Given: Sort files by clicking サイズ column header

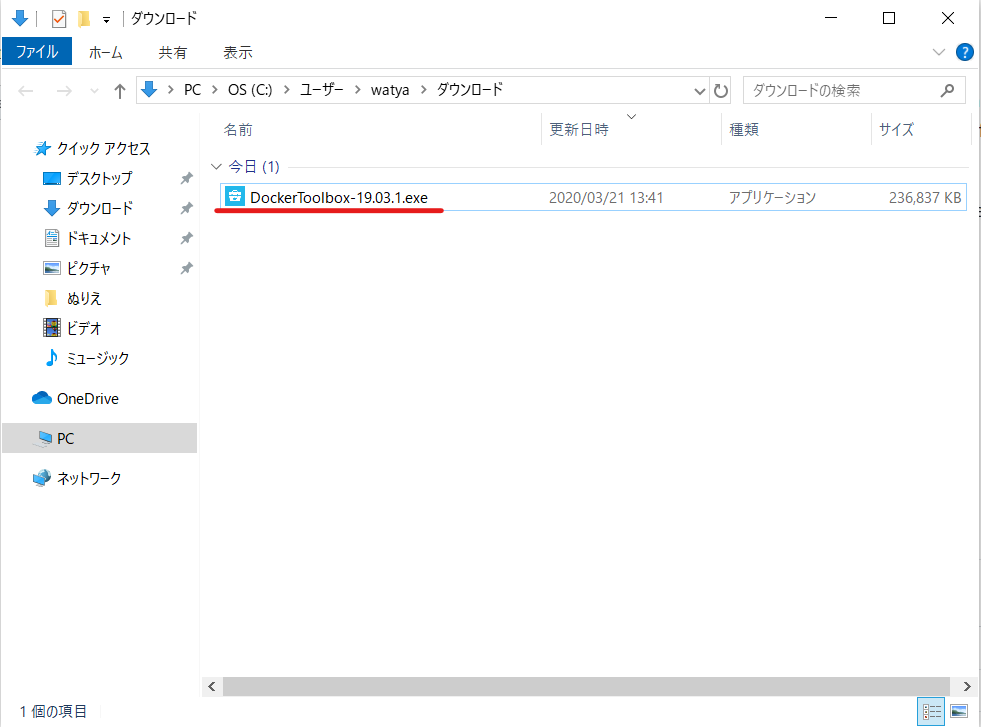Looking at the screenshot, I should (x=896, y=129).
